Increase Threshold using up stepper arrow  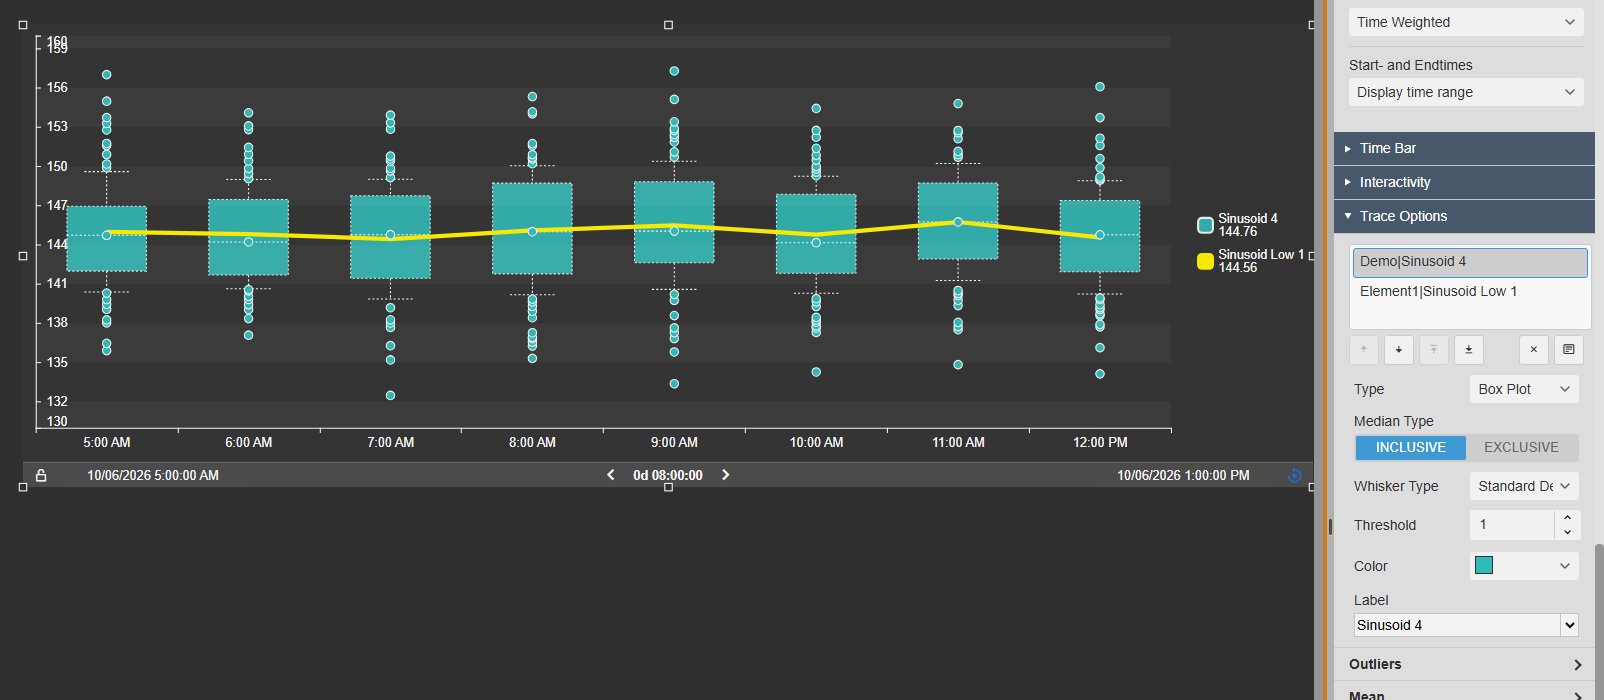tap(1567, 518)
